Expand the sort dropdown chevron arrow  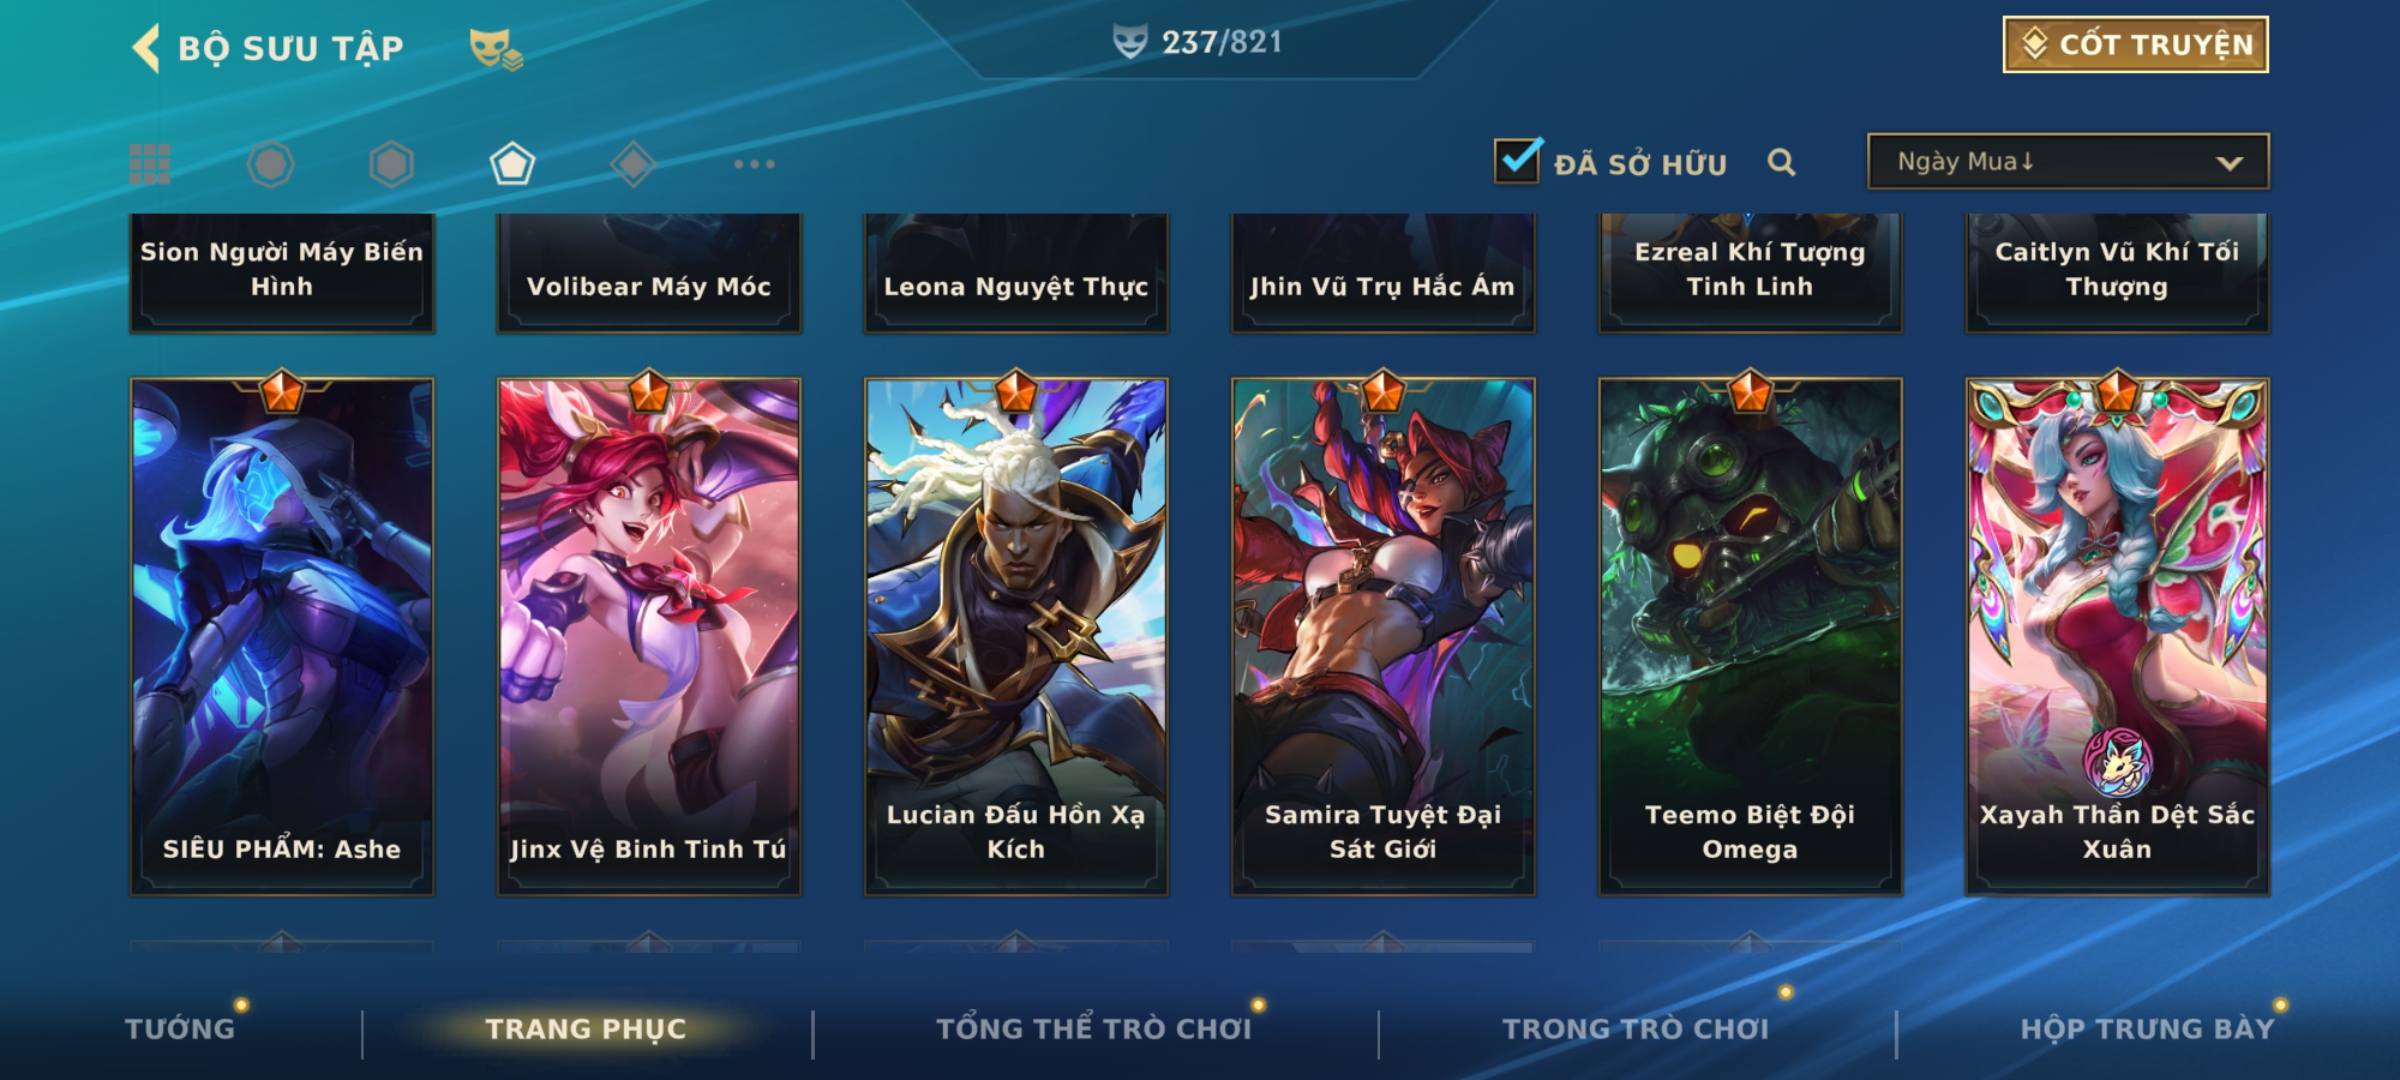[x=2229, y=163]
